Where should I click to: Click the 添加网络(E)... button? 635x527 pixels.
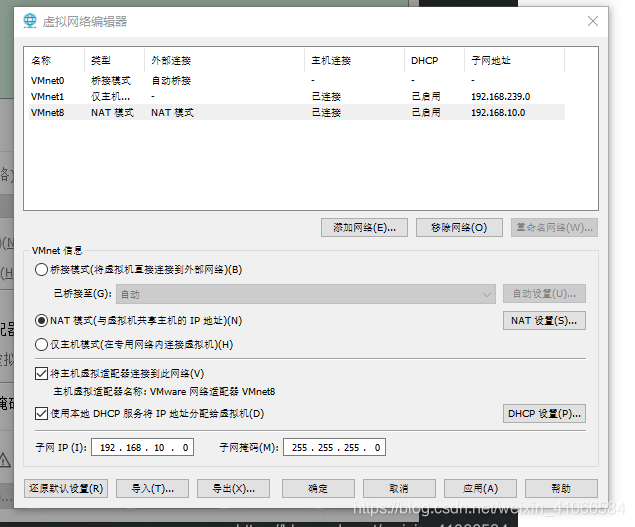click(x=364, y=228)
